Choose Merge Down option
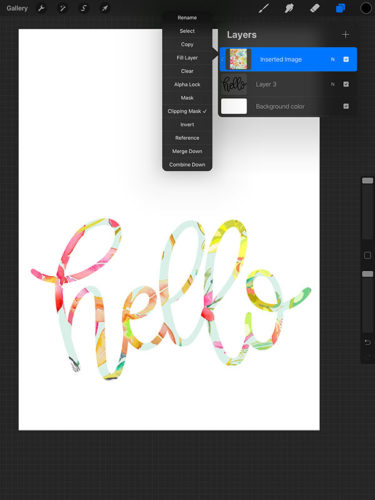The height and width of the screenshot is (500, 375). coord(187,151)
